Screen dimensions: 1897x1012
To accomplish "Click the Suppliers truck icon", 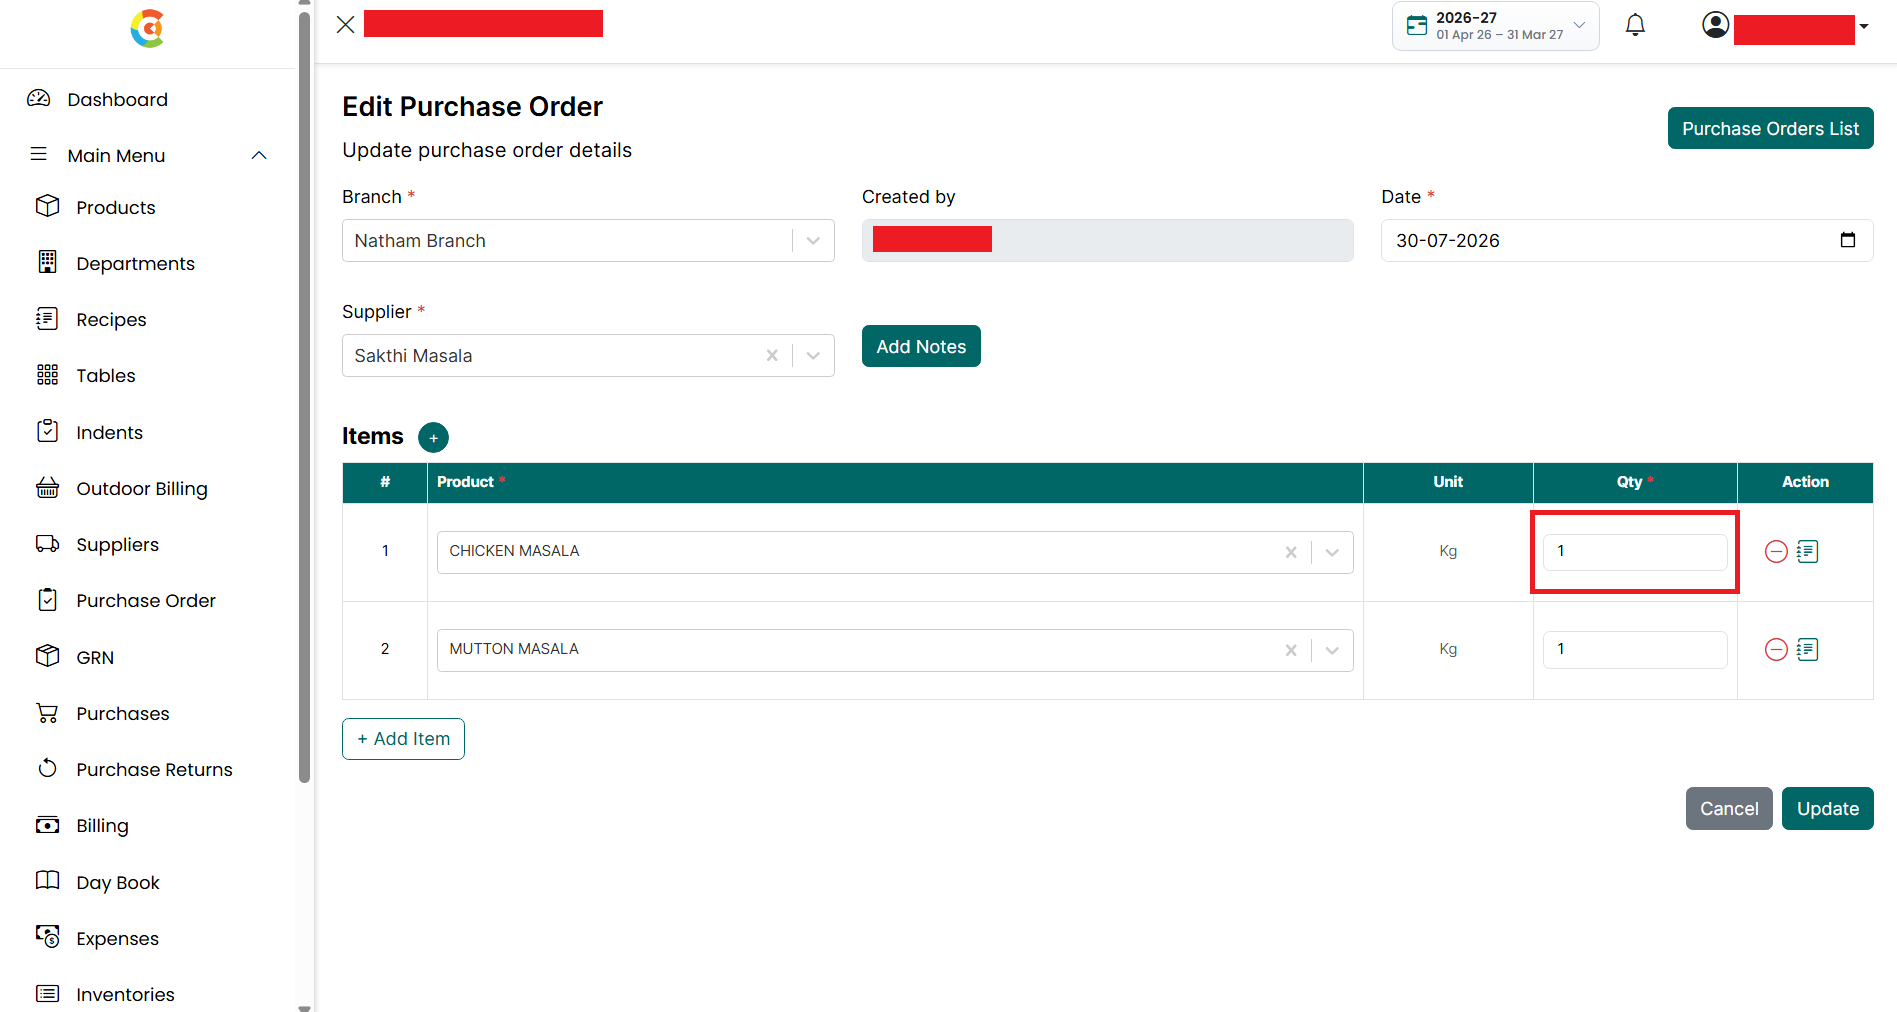I will coord(47,543).
